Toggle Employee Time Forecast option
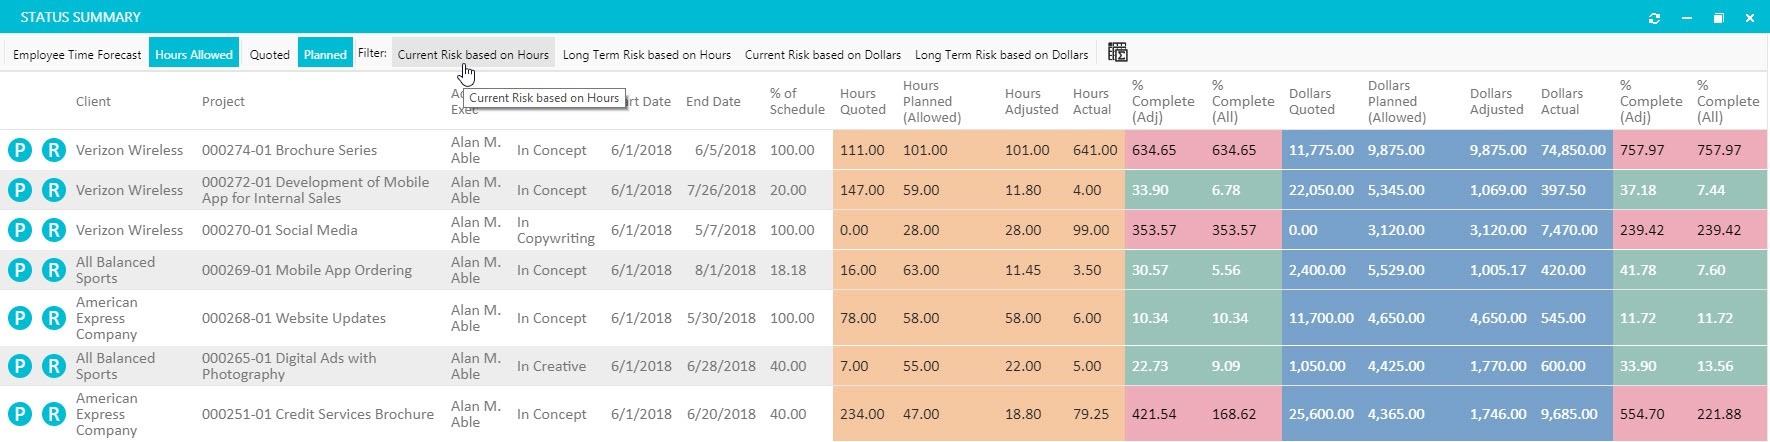Screen dimensions: 1770x442 coord(77,54)
